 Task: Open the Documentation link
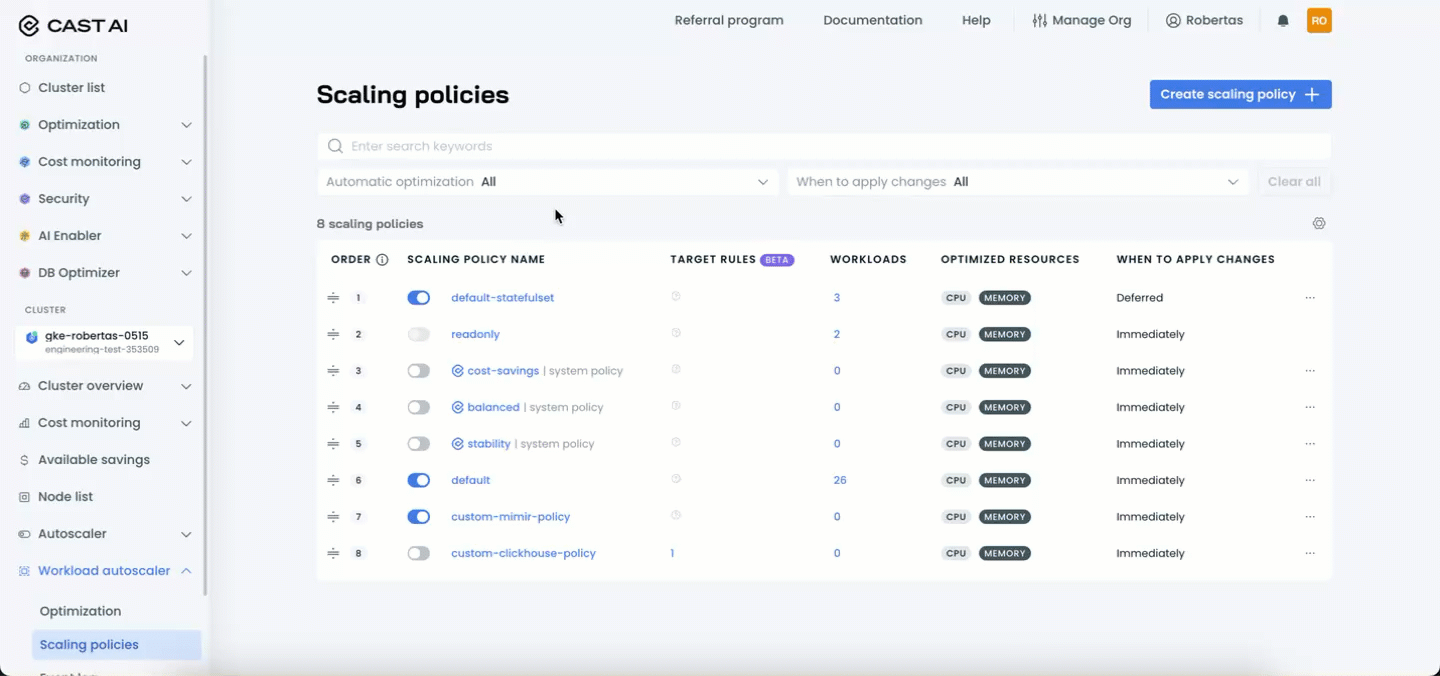coord(873,20)
